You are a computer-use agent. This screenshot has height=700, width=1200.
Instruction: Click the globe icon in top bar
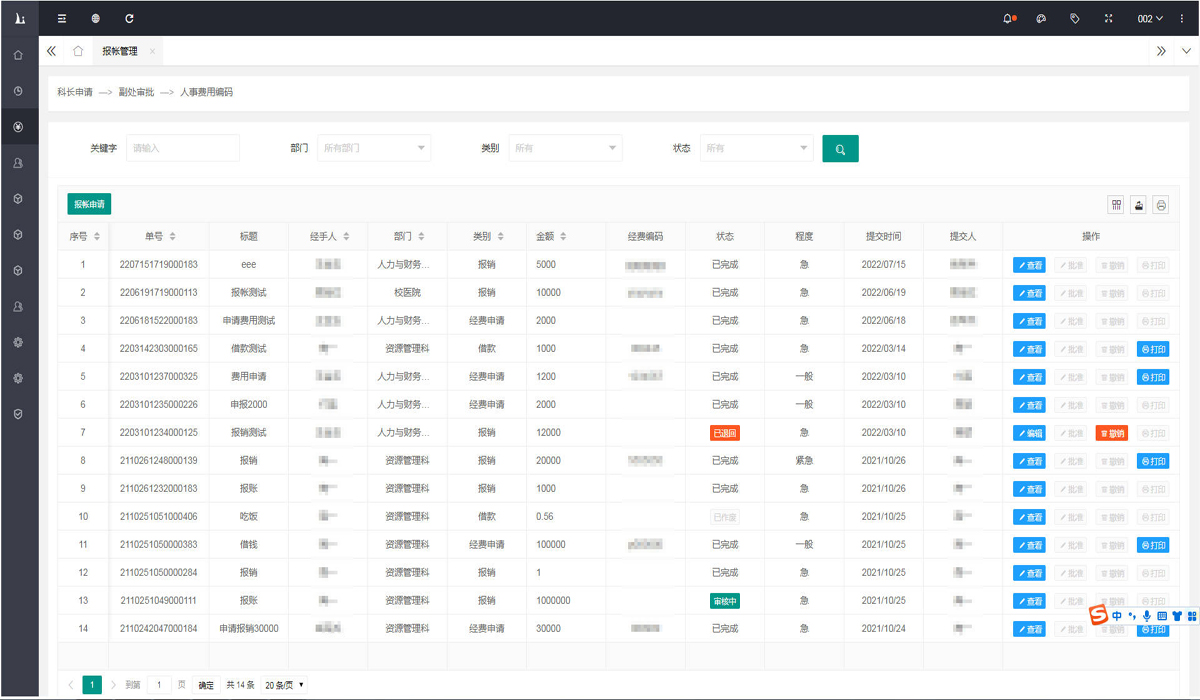(x=95, y=18)
